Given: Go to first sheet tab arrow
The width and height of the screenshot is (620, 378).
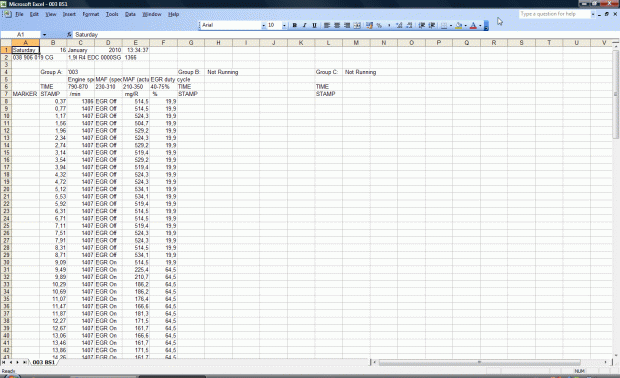Looking at the screenshot, I should click(x=4, y=362).
